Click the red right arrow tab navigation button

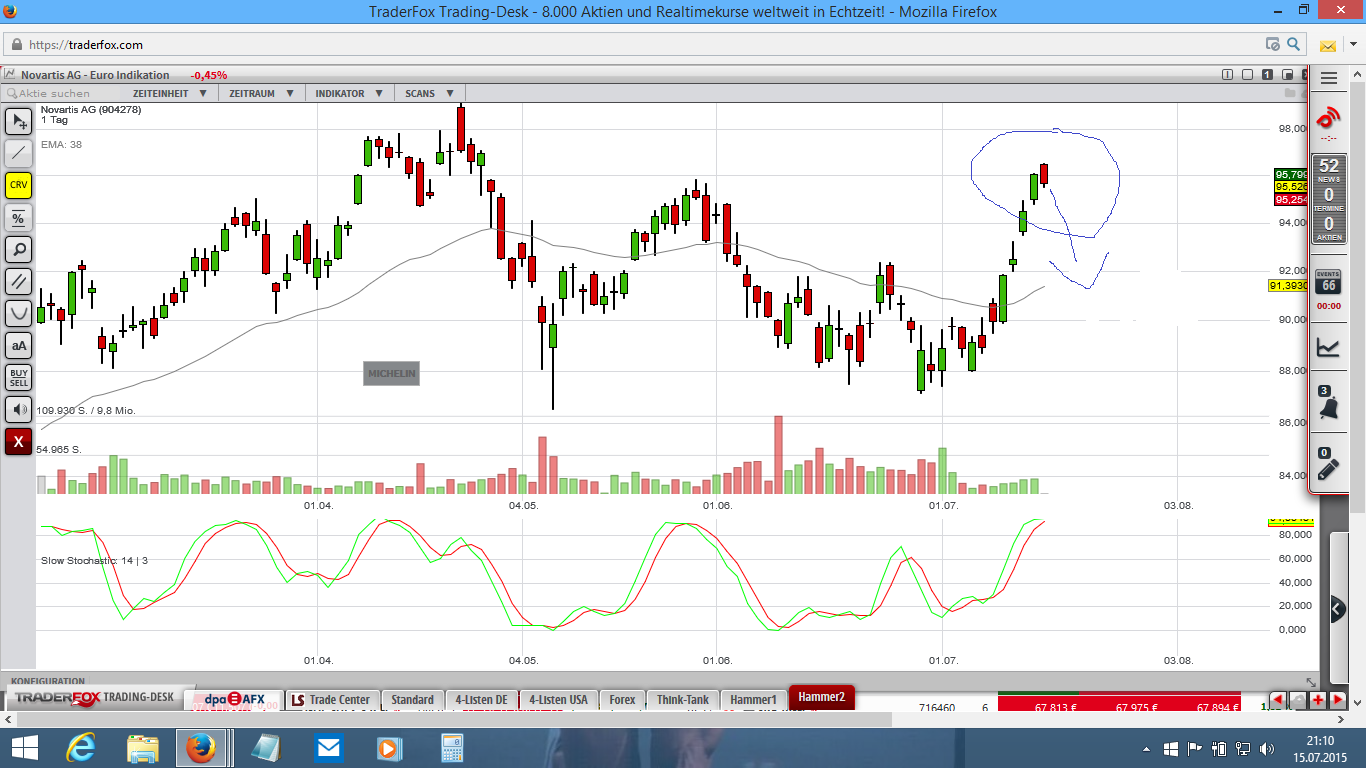click(x=1338, y=699)
